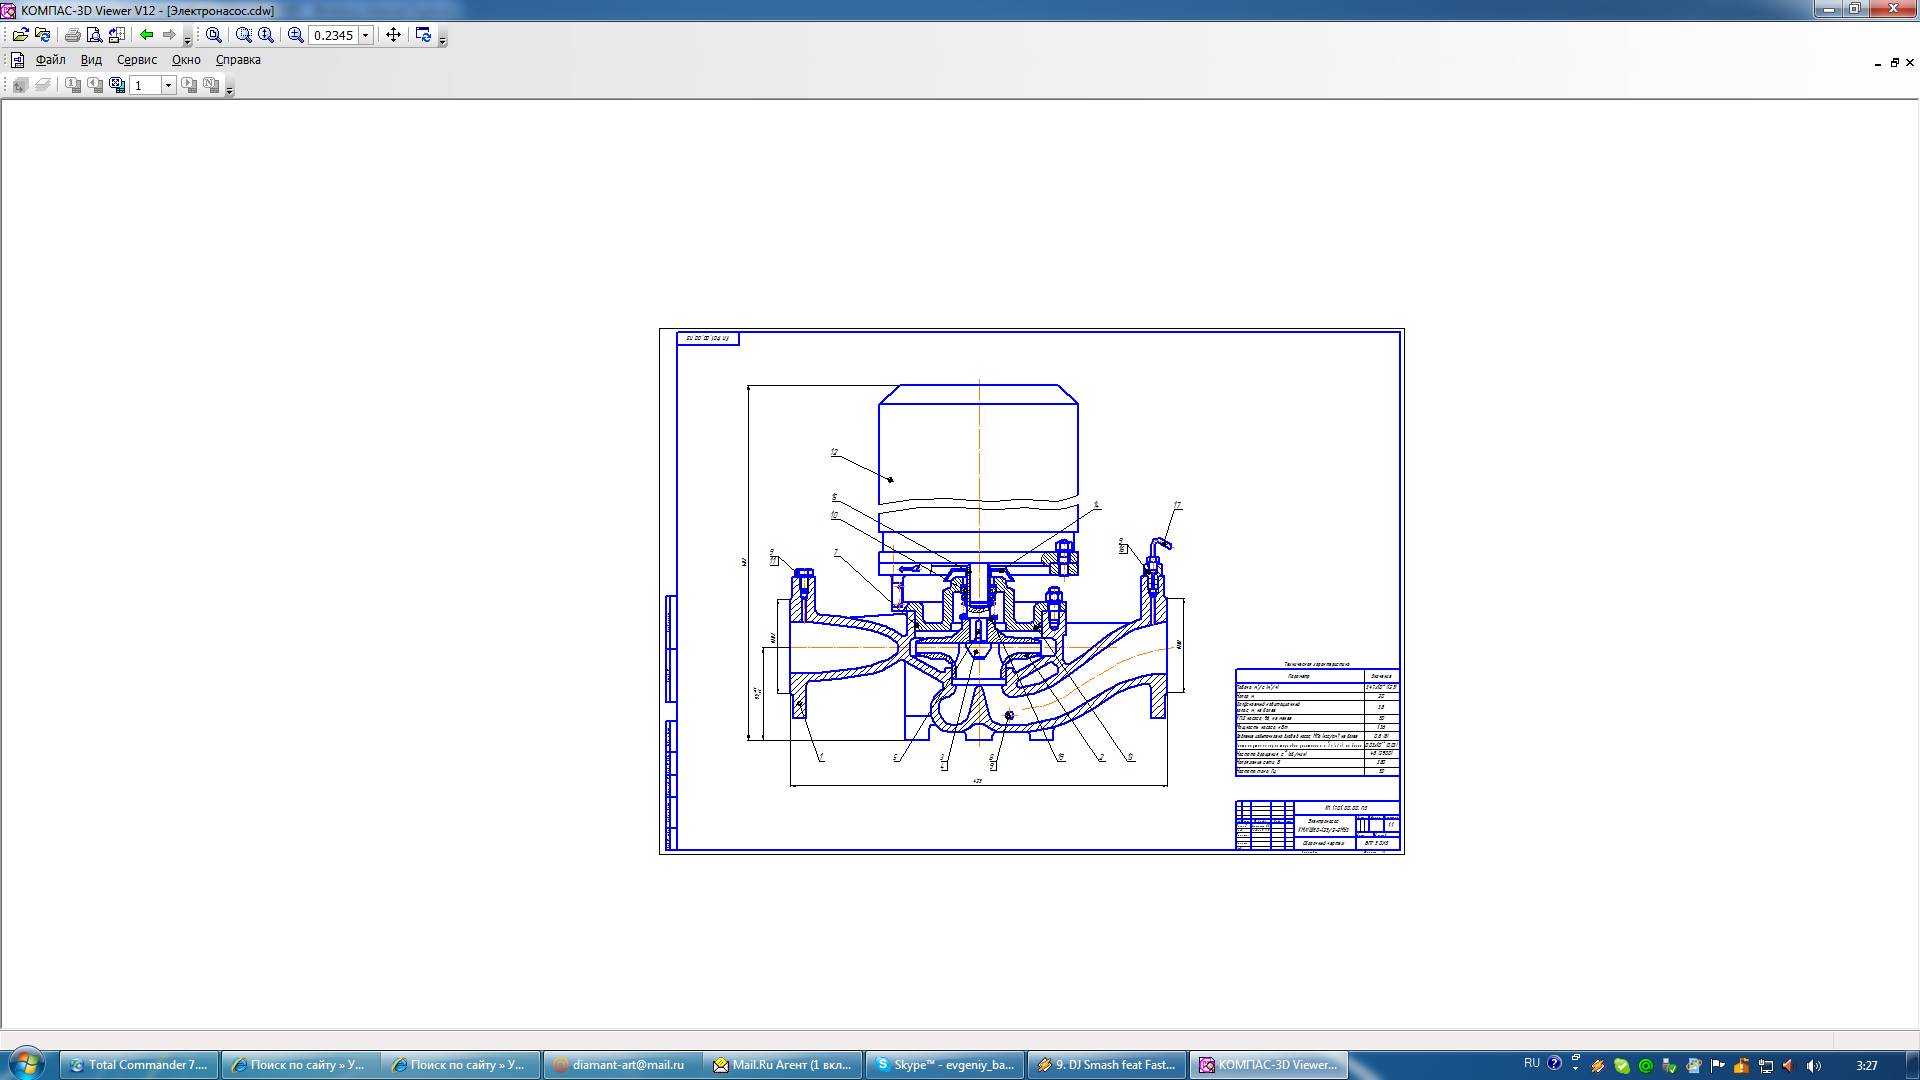Click the refresh view icon
This screenshot has width=1920, height=1080.
(423, 35)
